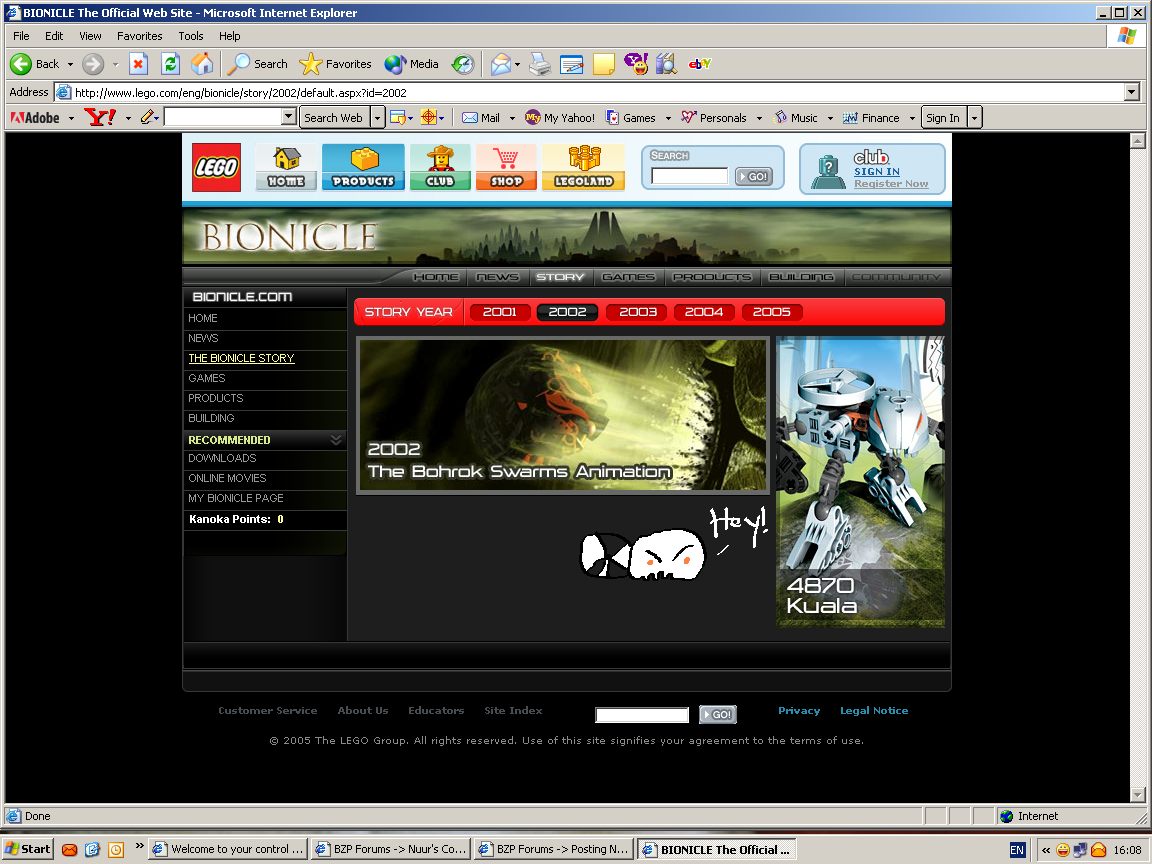Click the footer GO! button

point(718,714)
